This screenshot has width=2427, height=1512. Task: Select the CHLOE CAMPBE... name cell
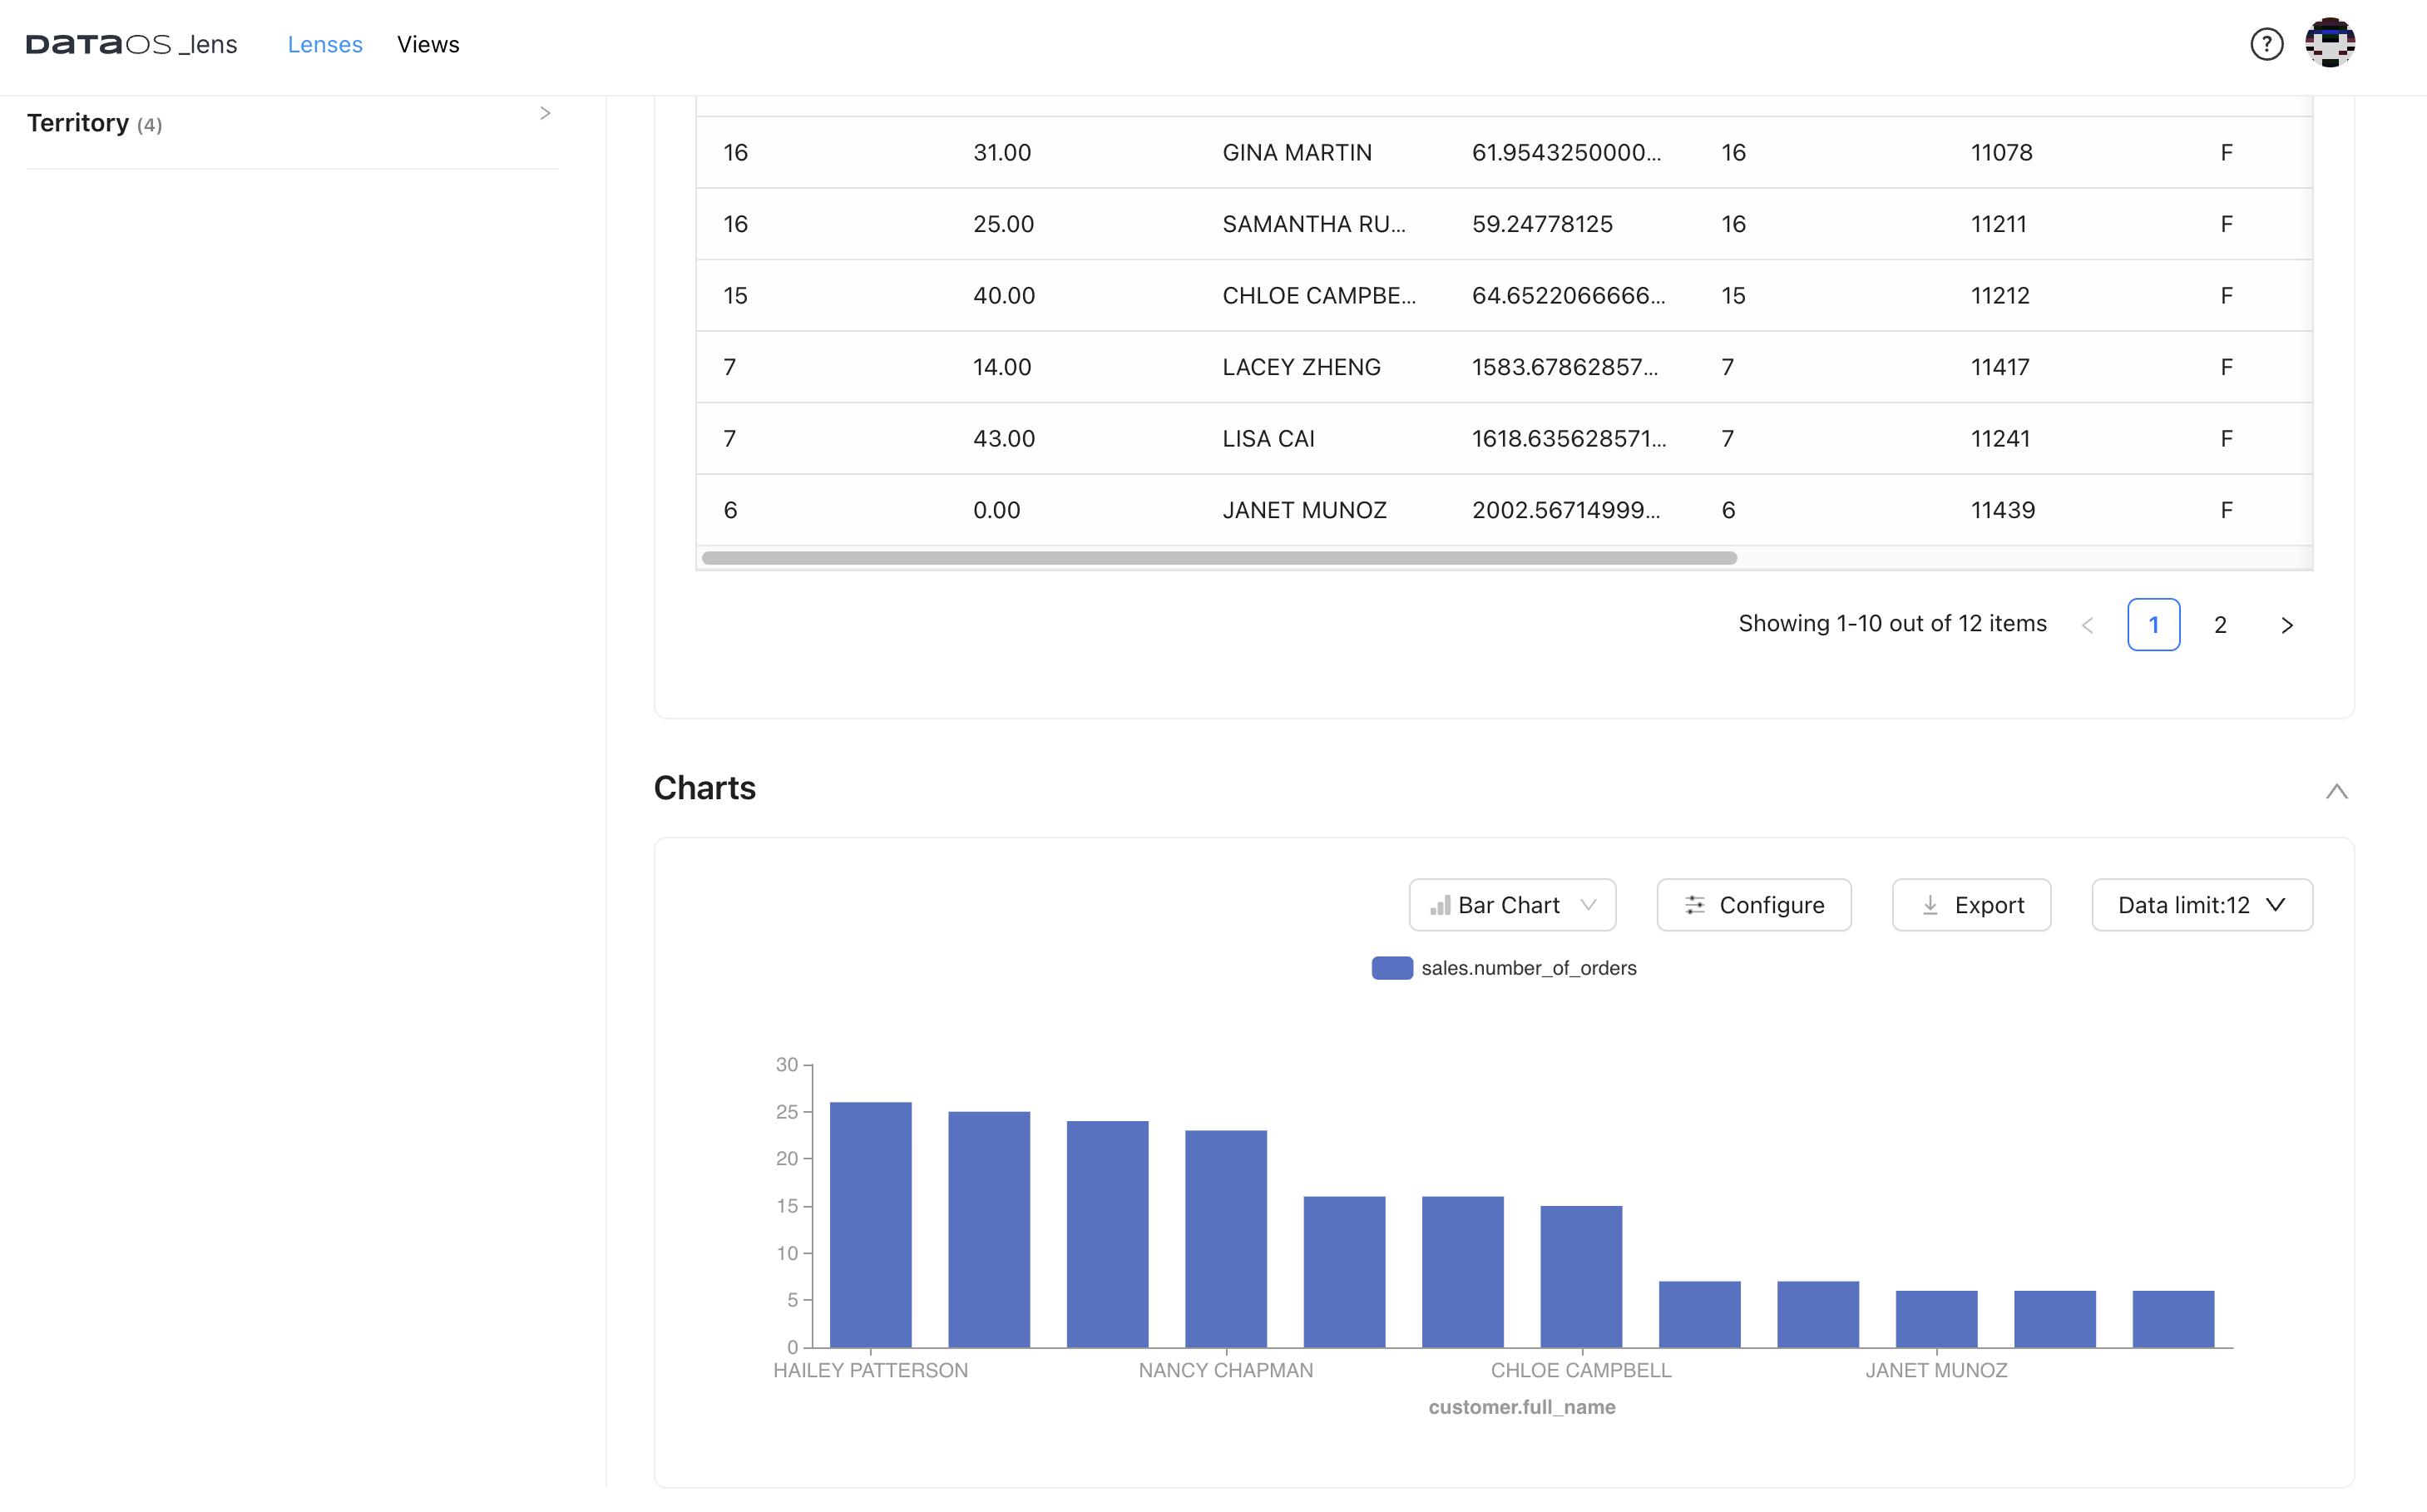click(1319, 296)
